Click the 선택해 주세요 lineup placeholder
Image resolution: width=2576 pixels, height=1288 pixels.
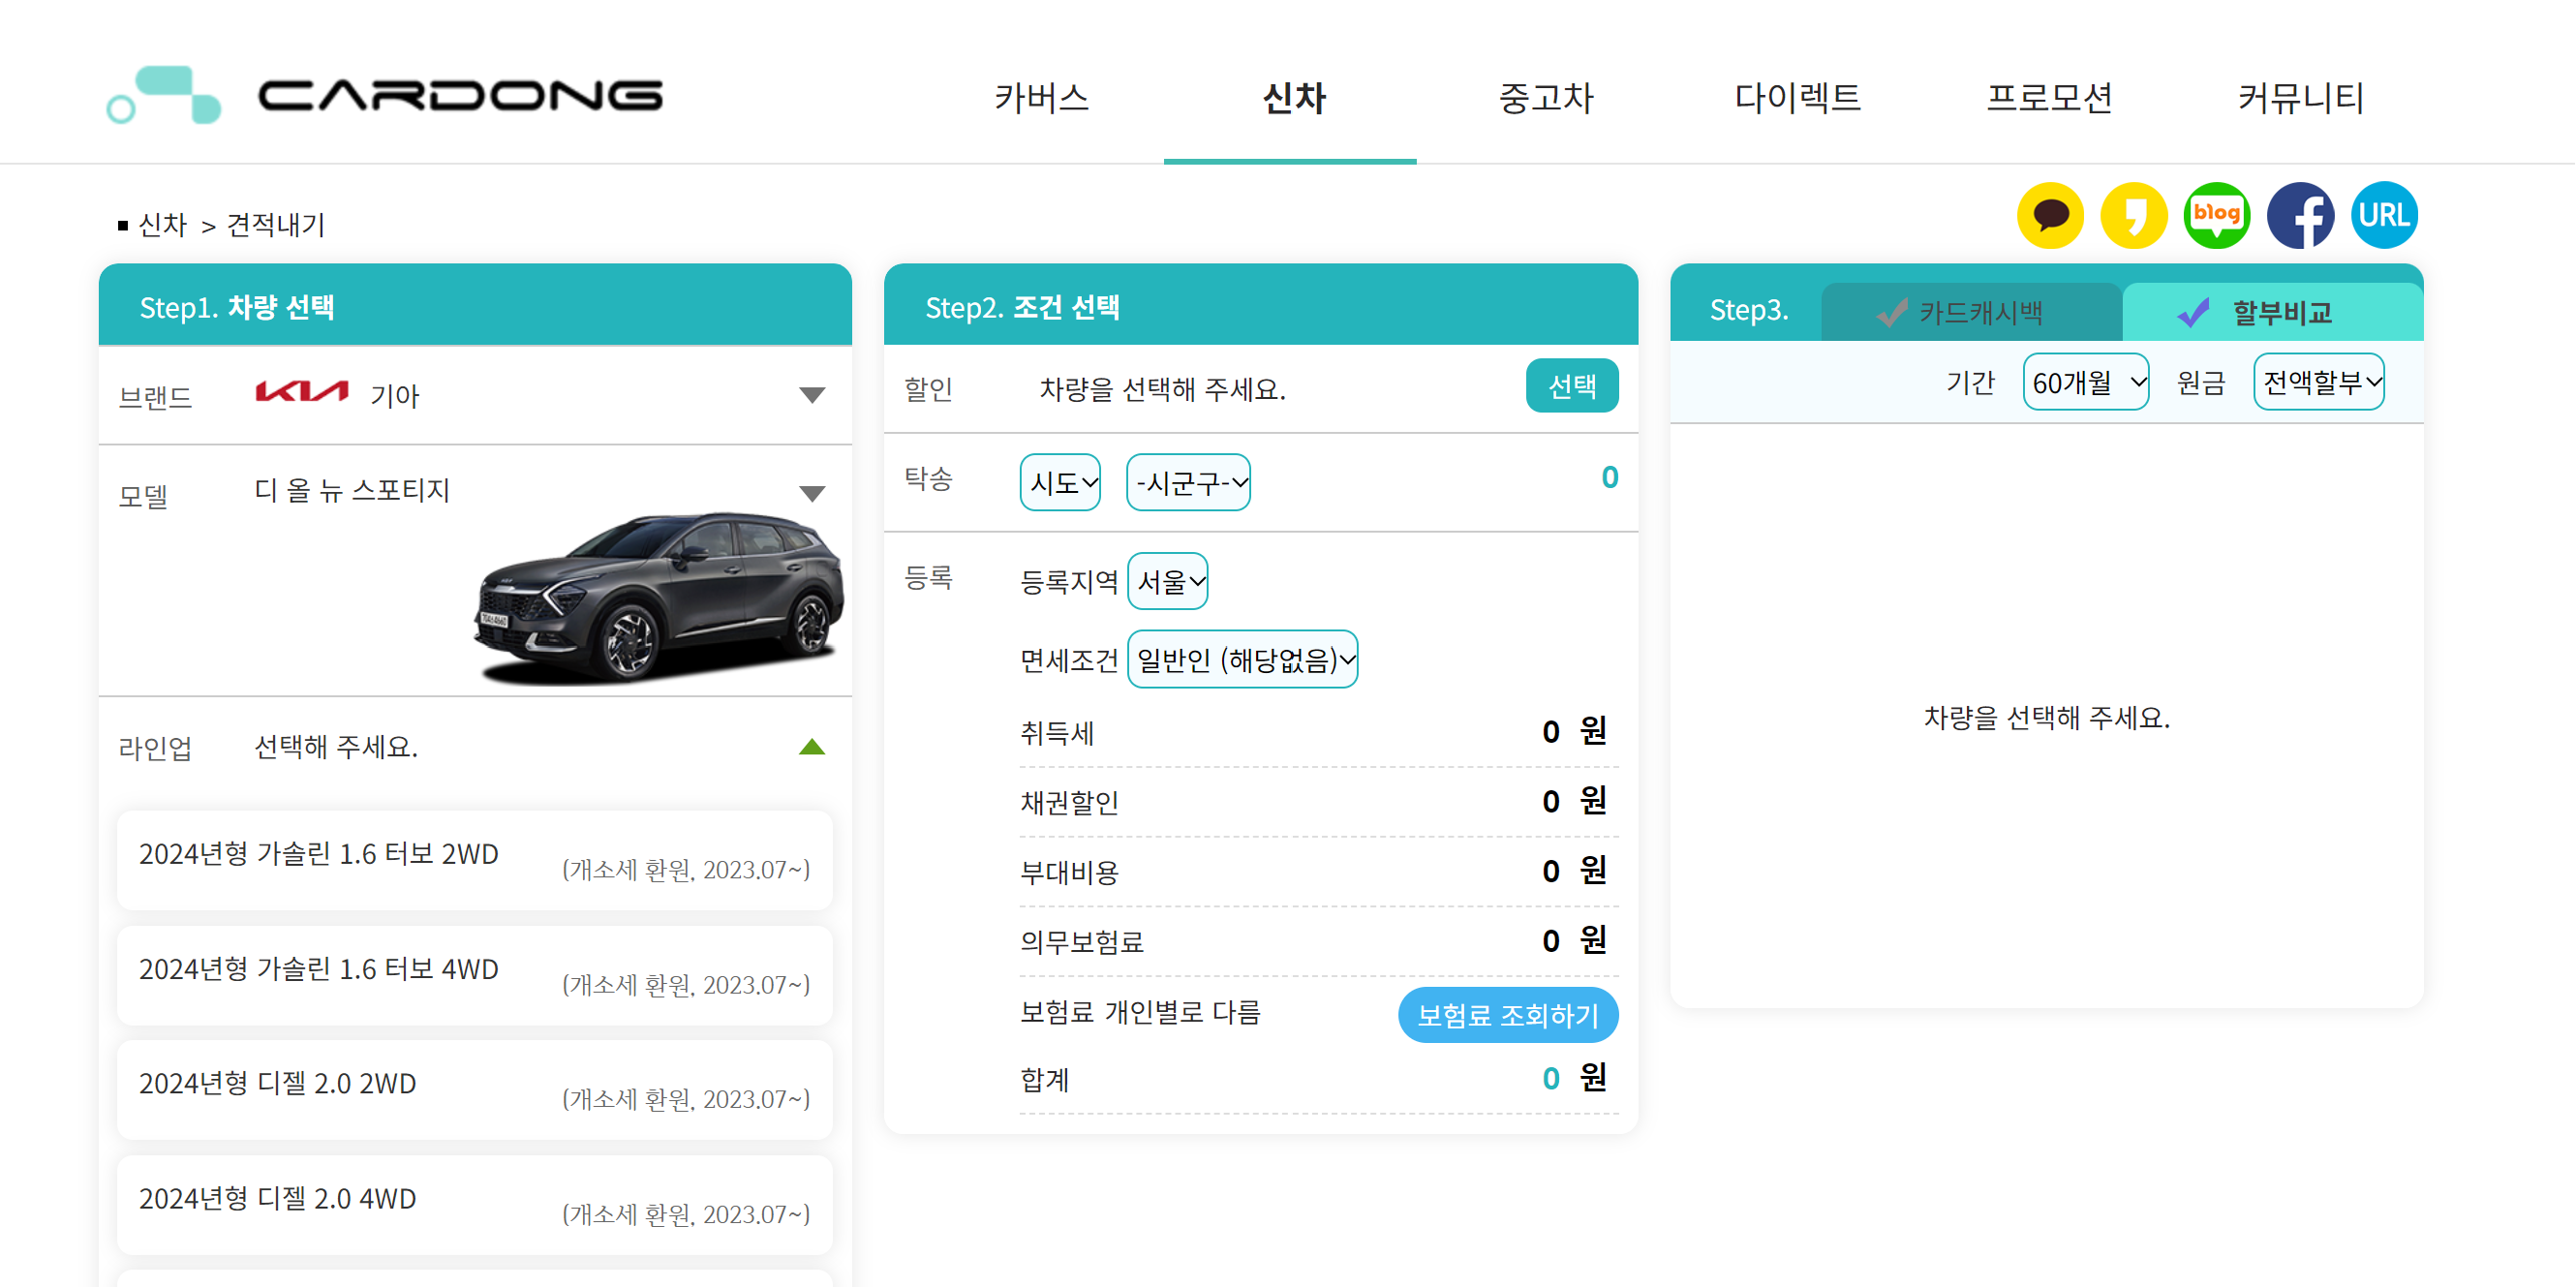(335, 747)
